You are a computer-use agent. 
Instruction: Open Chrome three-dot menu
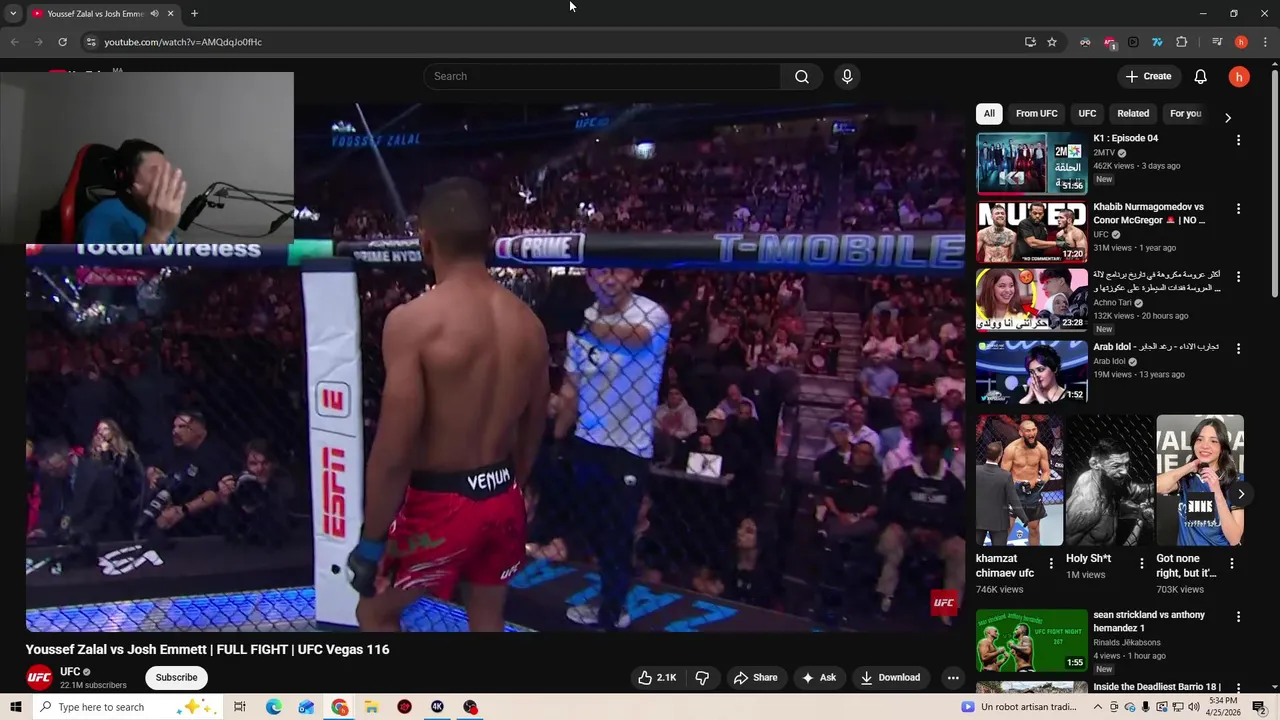click(x=1266, y=42)
